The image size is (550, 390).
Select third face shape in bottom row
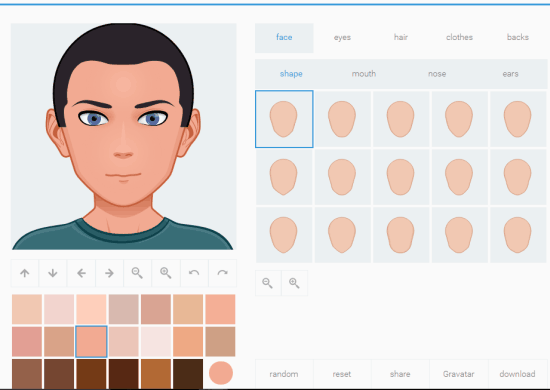pyautogui.click(x=401, y=235)
